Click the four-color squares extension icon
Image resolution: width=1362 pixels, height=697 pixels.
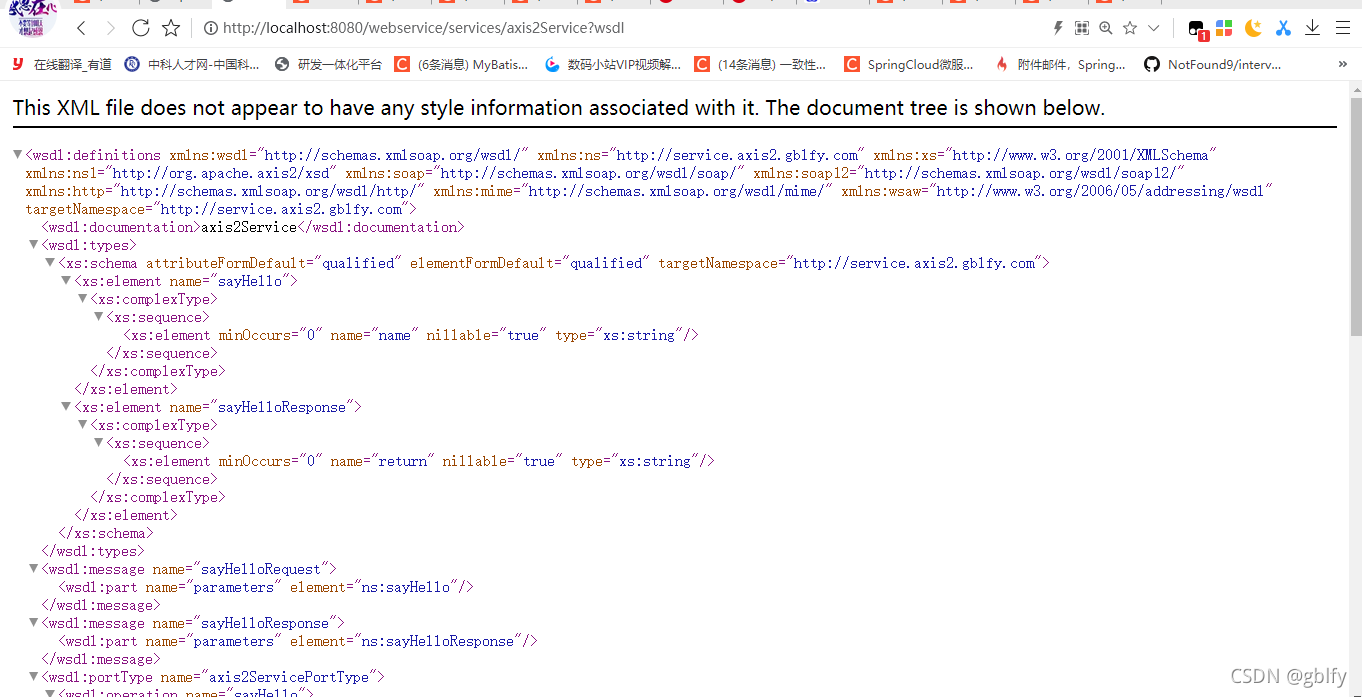[x=1224, y=28]
